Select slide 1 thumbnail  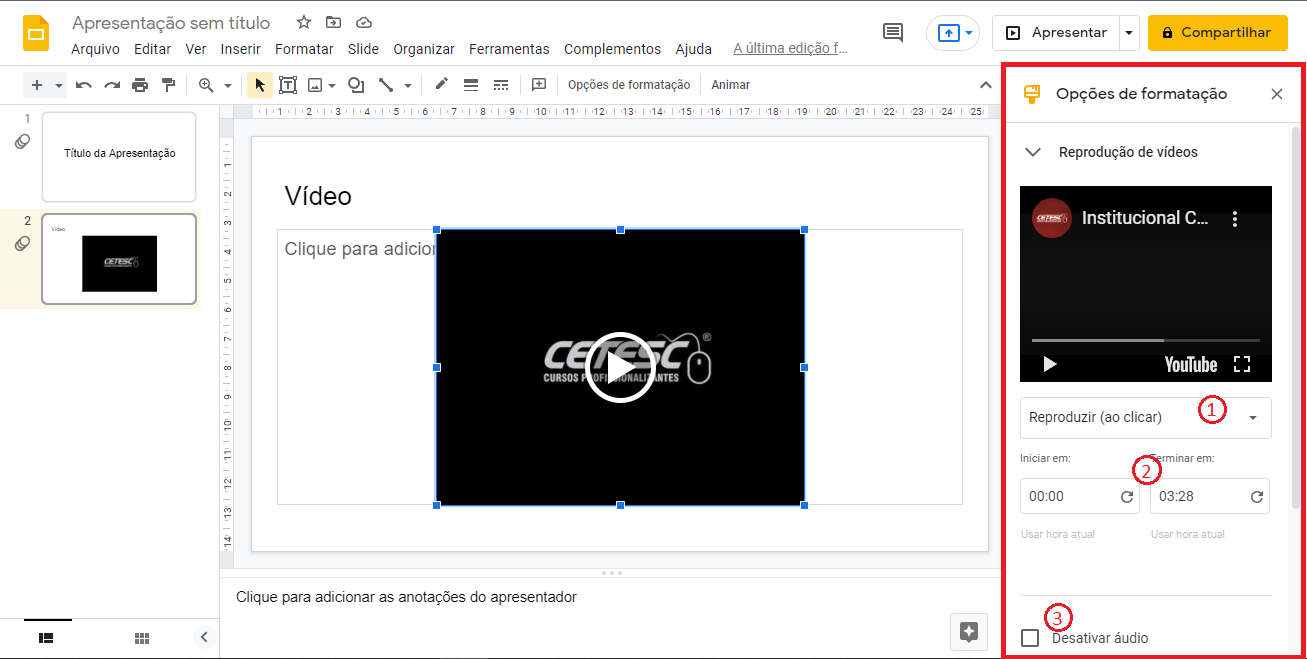pyautogui.click(x=119, y=157)
